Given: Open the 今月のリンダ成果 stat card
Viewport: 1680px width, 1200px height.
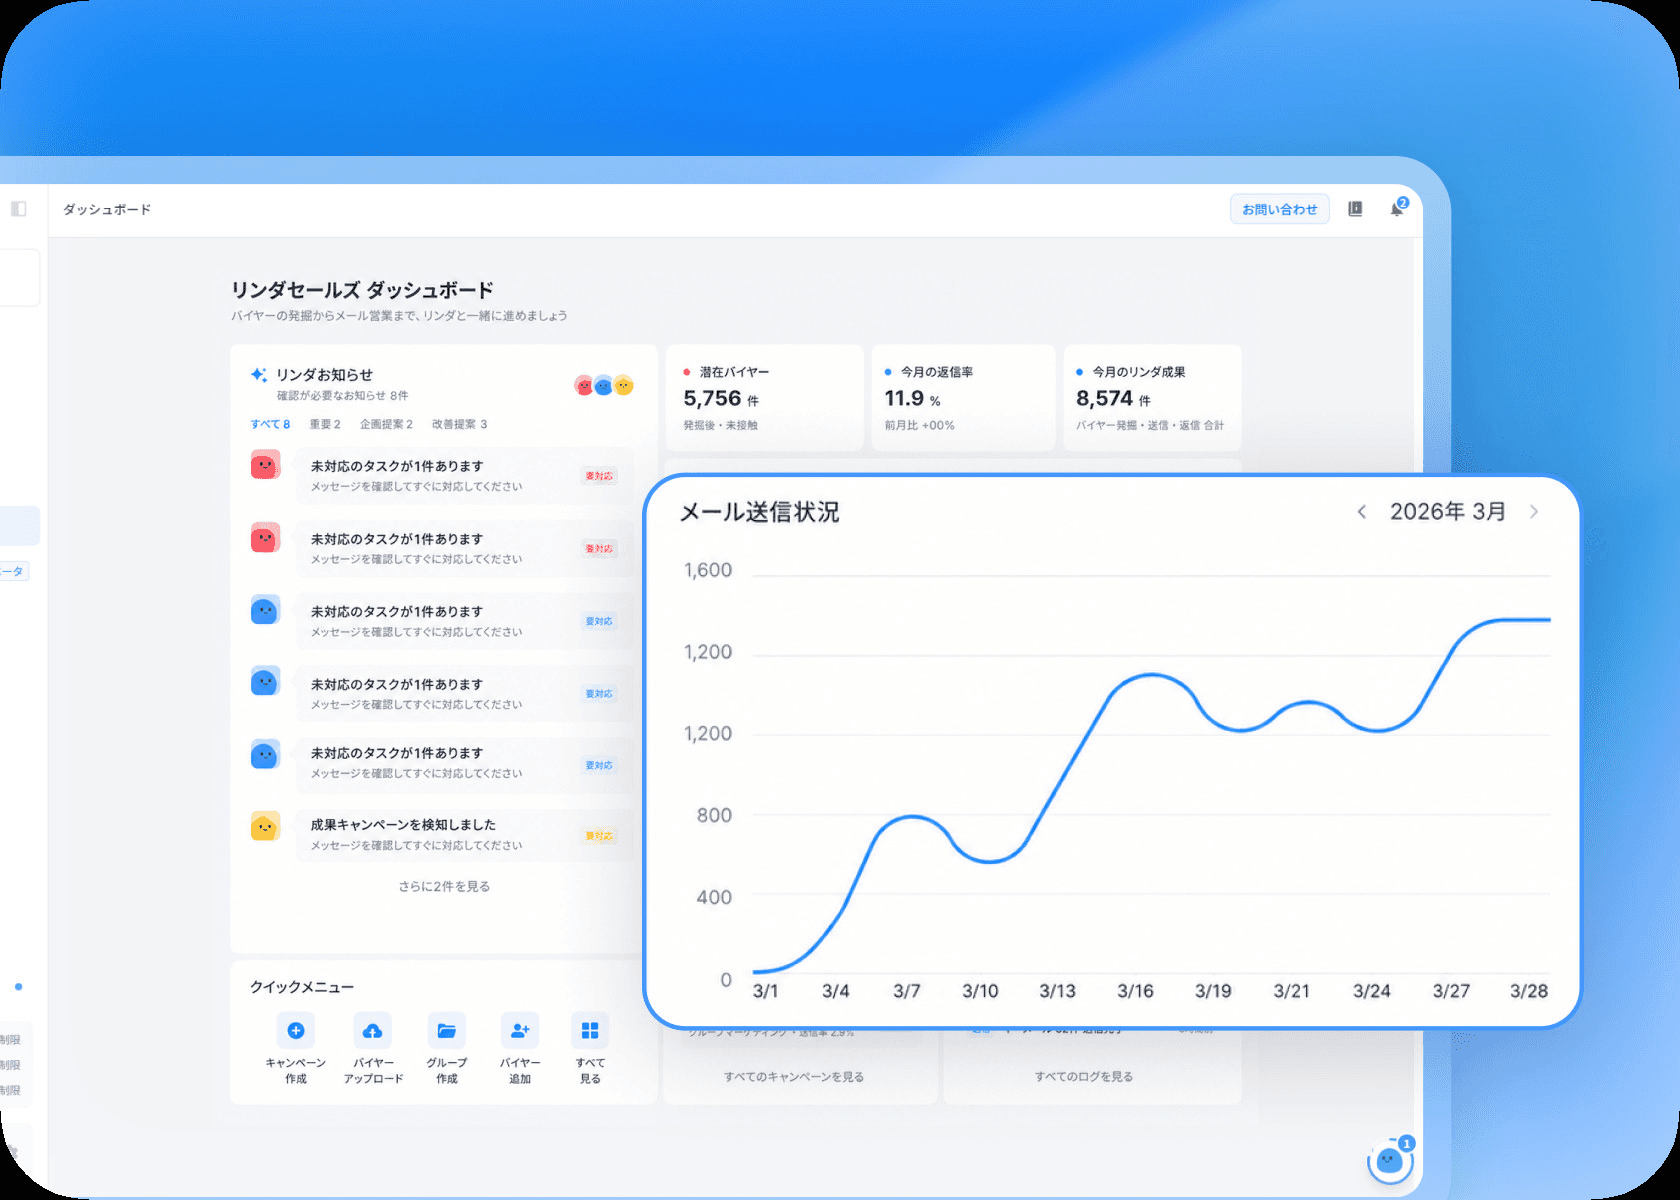Looking at the screenshot, I should 1153,398.
